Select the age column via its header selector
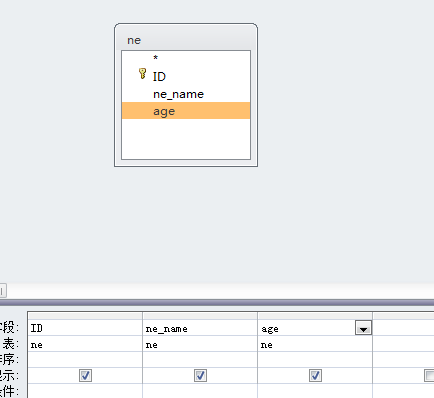Image resolution: width=434 pixels, height=398 pixels. click(315, 316)
